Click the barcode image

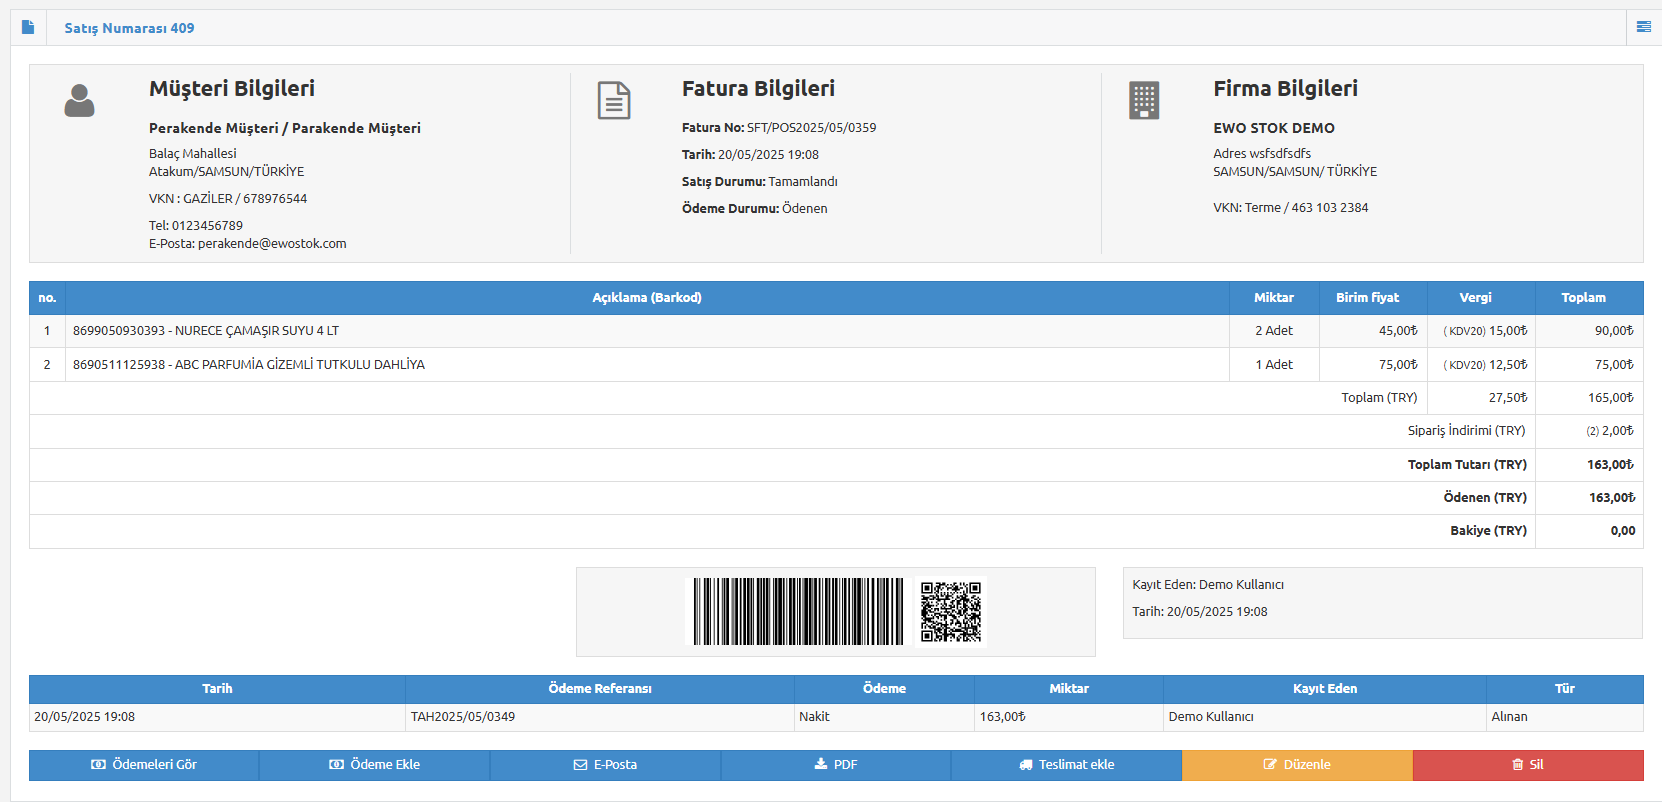click(798, 611)
